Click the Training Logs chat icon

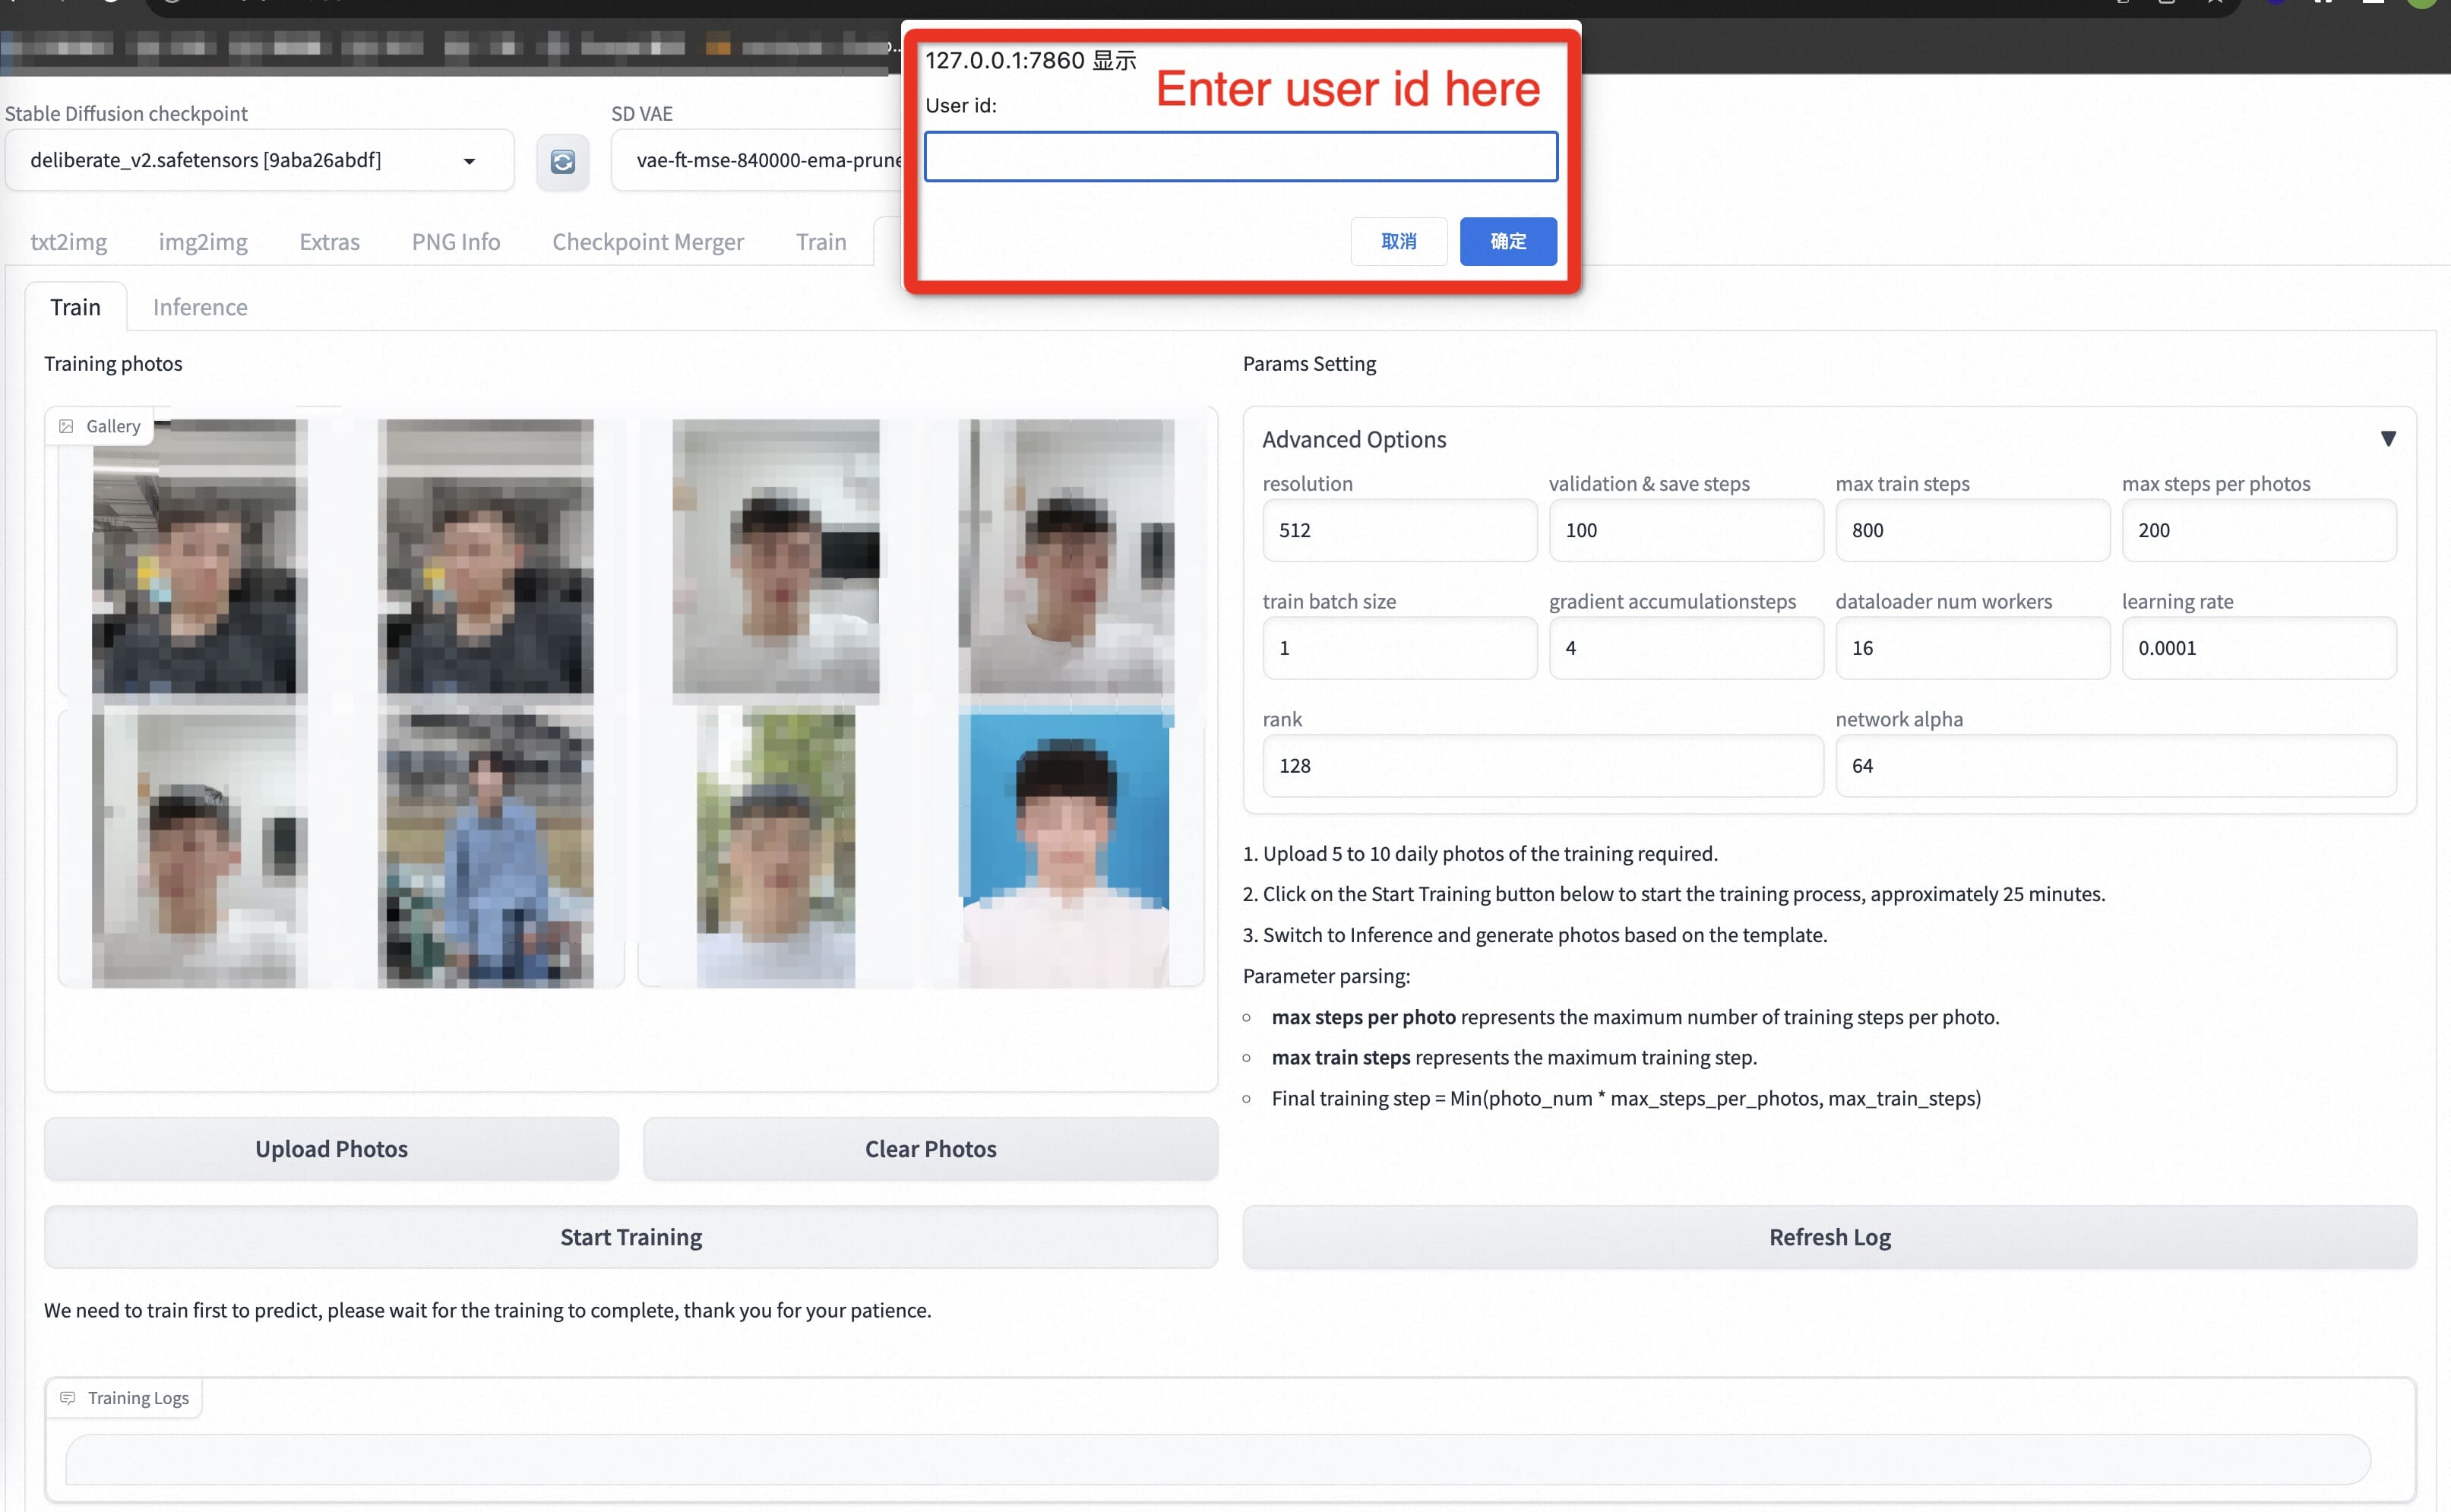68,1398
